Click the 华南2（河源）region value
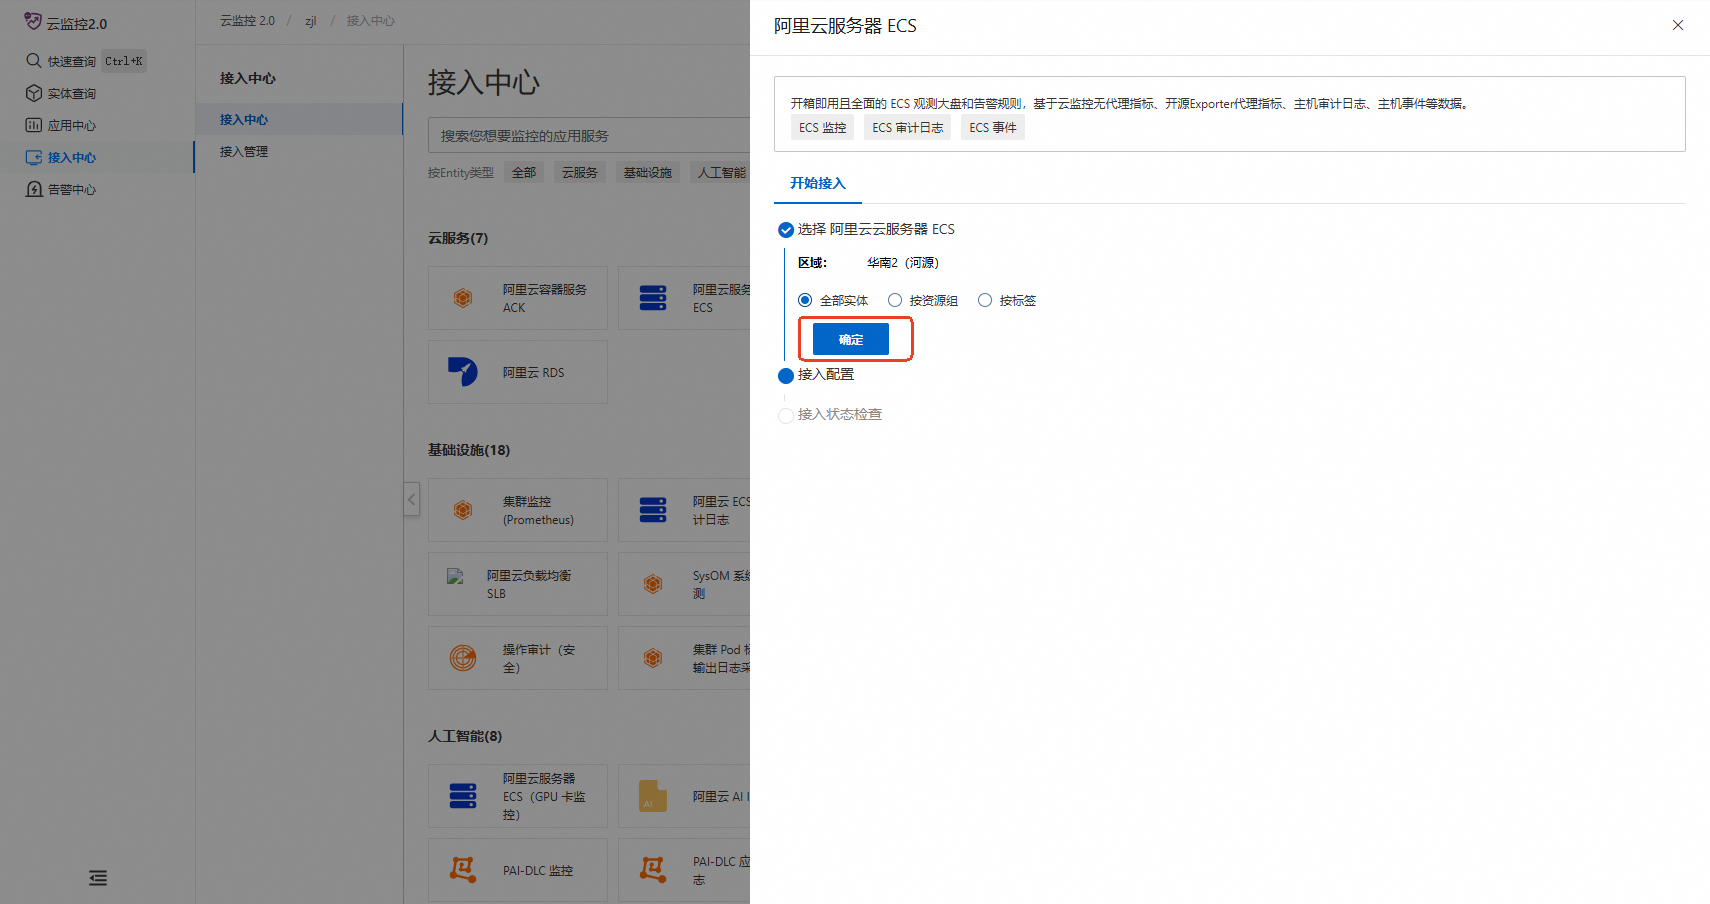The width and height of the screenshot is (1710, 904). 903,262
